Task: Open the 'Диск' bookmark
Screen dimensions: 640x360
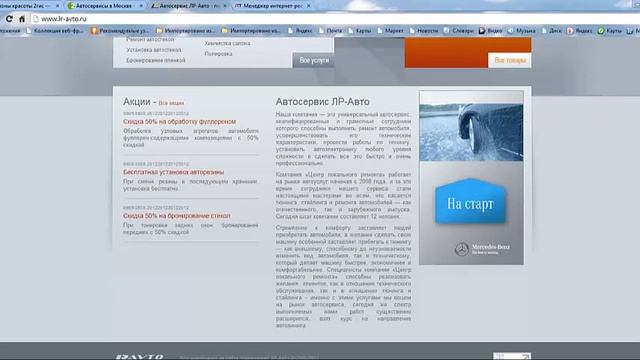Action: tap(551, 31)
